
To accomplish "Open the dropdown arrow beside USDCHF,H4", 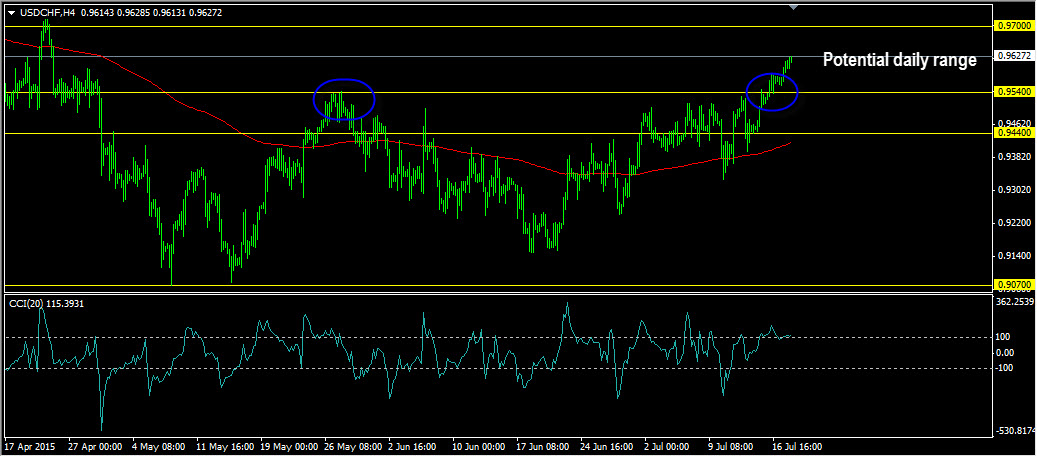I will pyautogui.click(x=11, y=12).
